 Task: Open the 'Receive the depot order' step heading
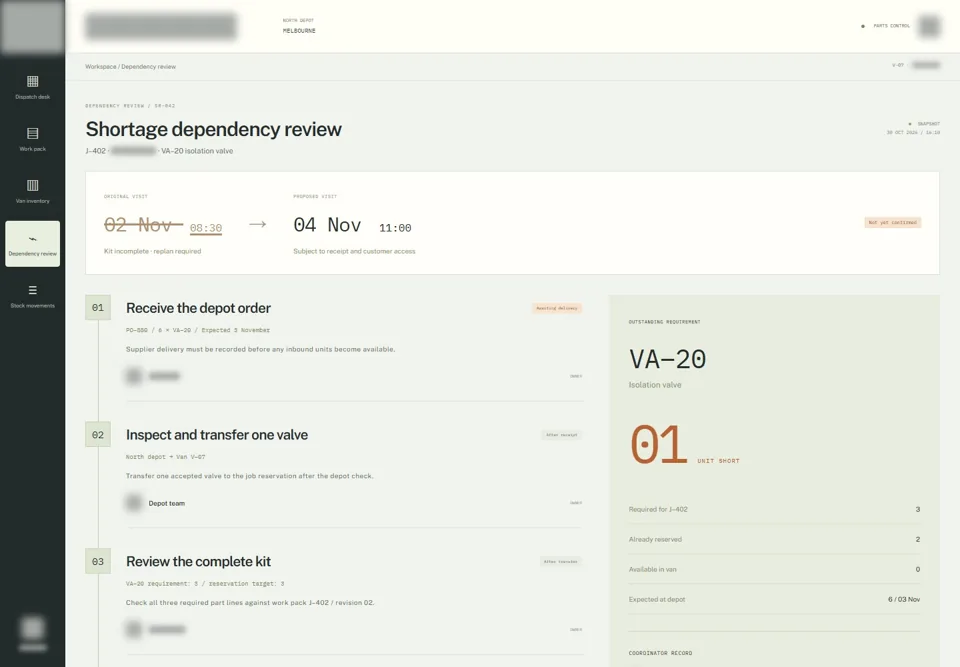198,308
